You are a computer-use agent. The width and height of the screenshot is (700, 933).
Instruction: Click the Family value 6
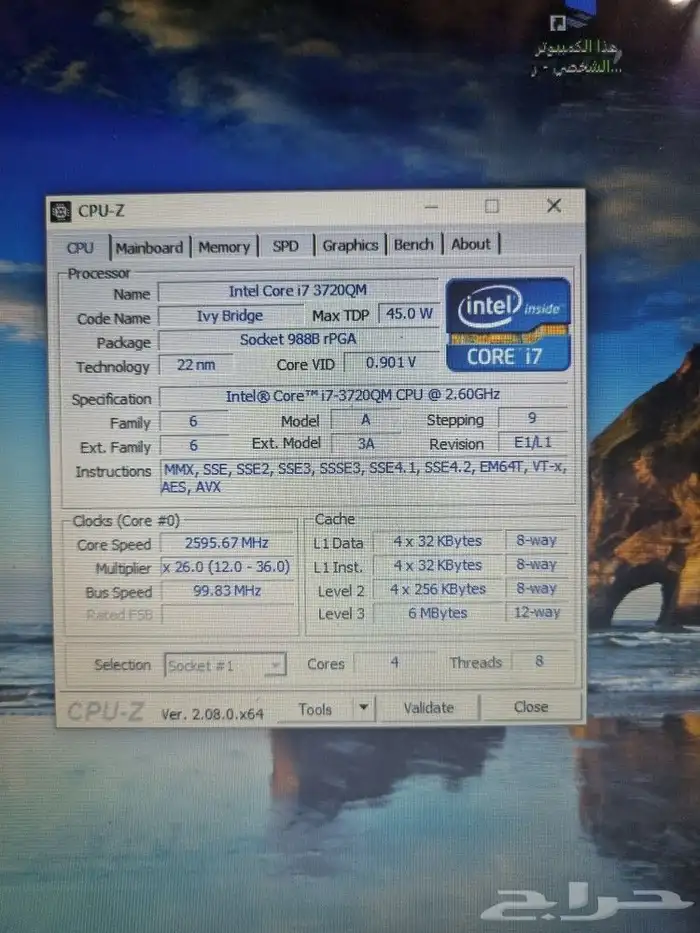(x=193, y=422)
